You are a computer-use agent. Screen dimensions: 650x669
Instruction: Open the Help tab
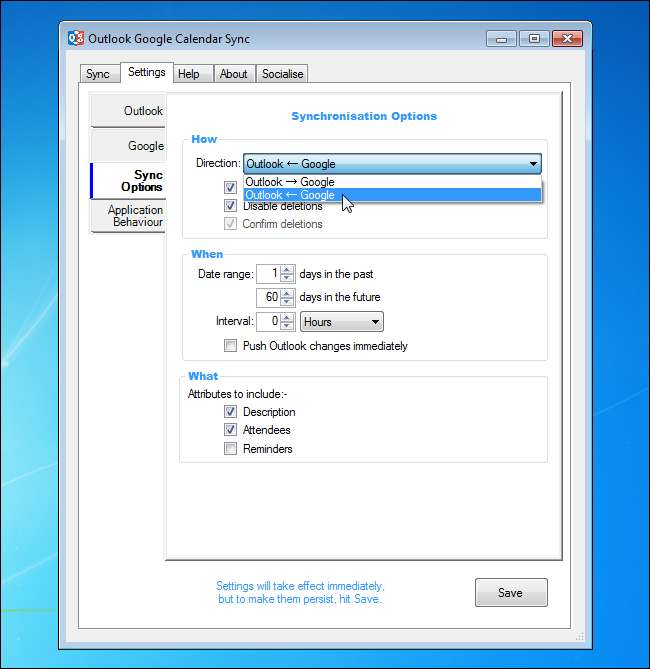pyautogui.click(x=192, y=74)
